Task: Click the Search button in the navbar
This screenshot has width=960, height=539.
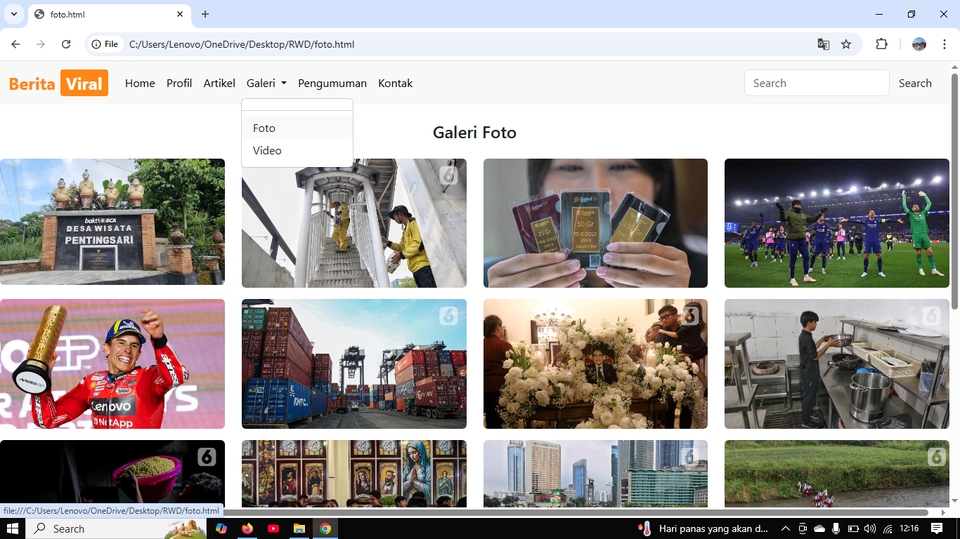Action: [914, 83]
